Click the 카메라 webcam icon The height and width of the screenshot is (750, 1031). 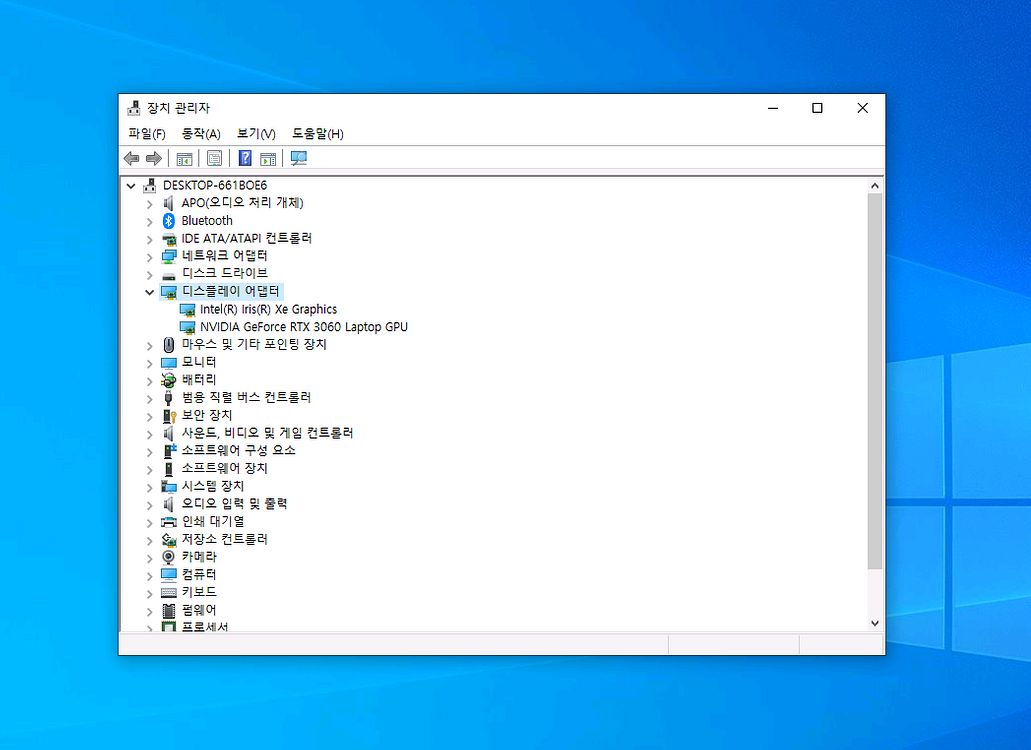tap(169, 557)
